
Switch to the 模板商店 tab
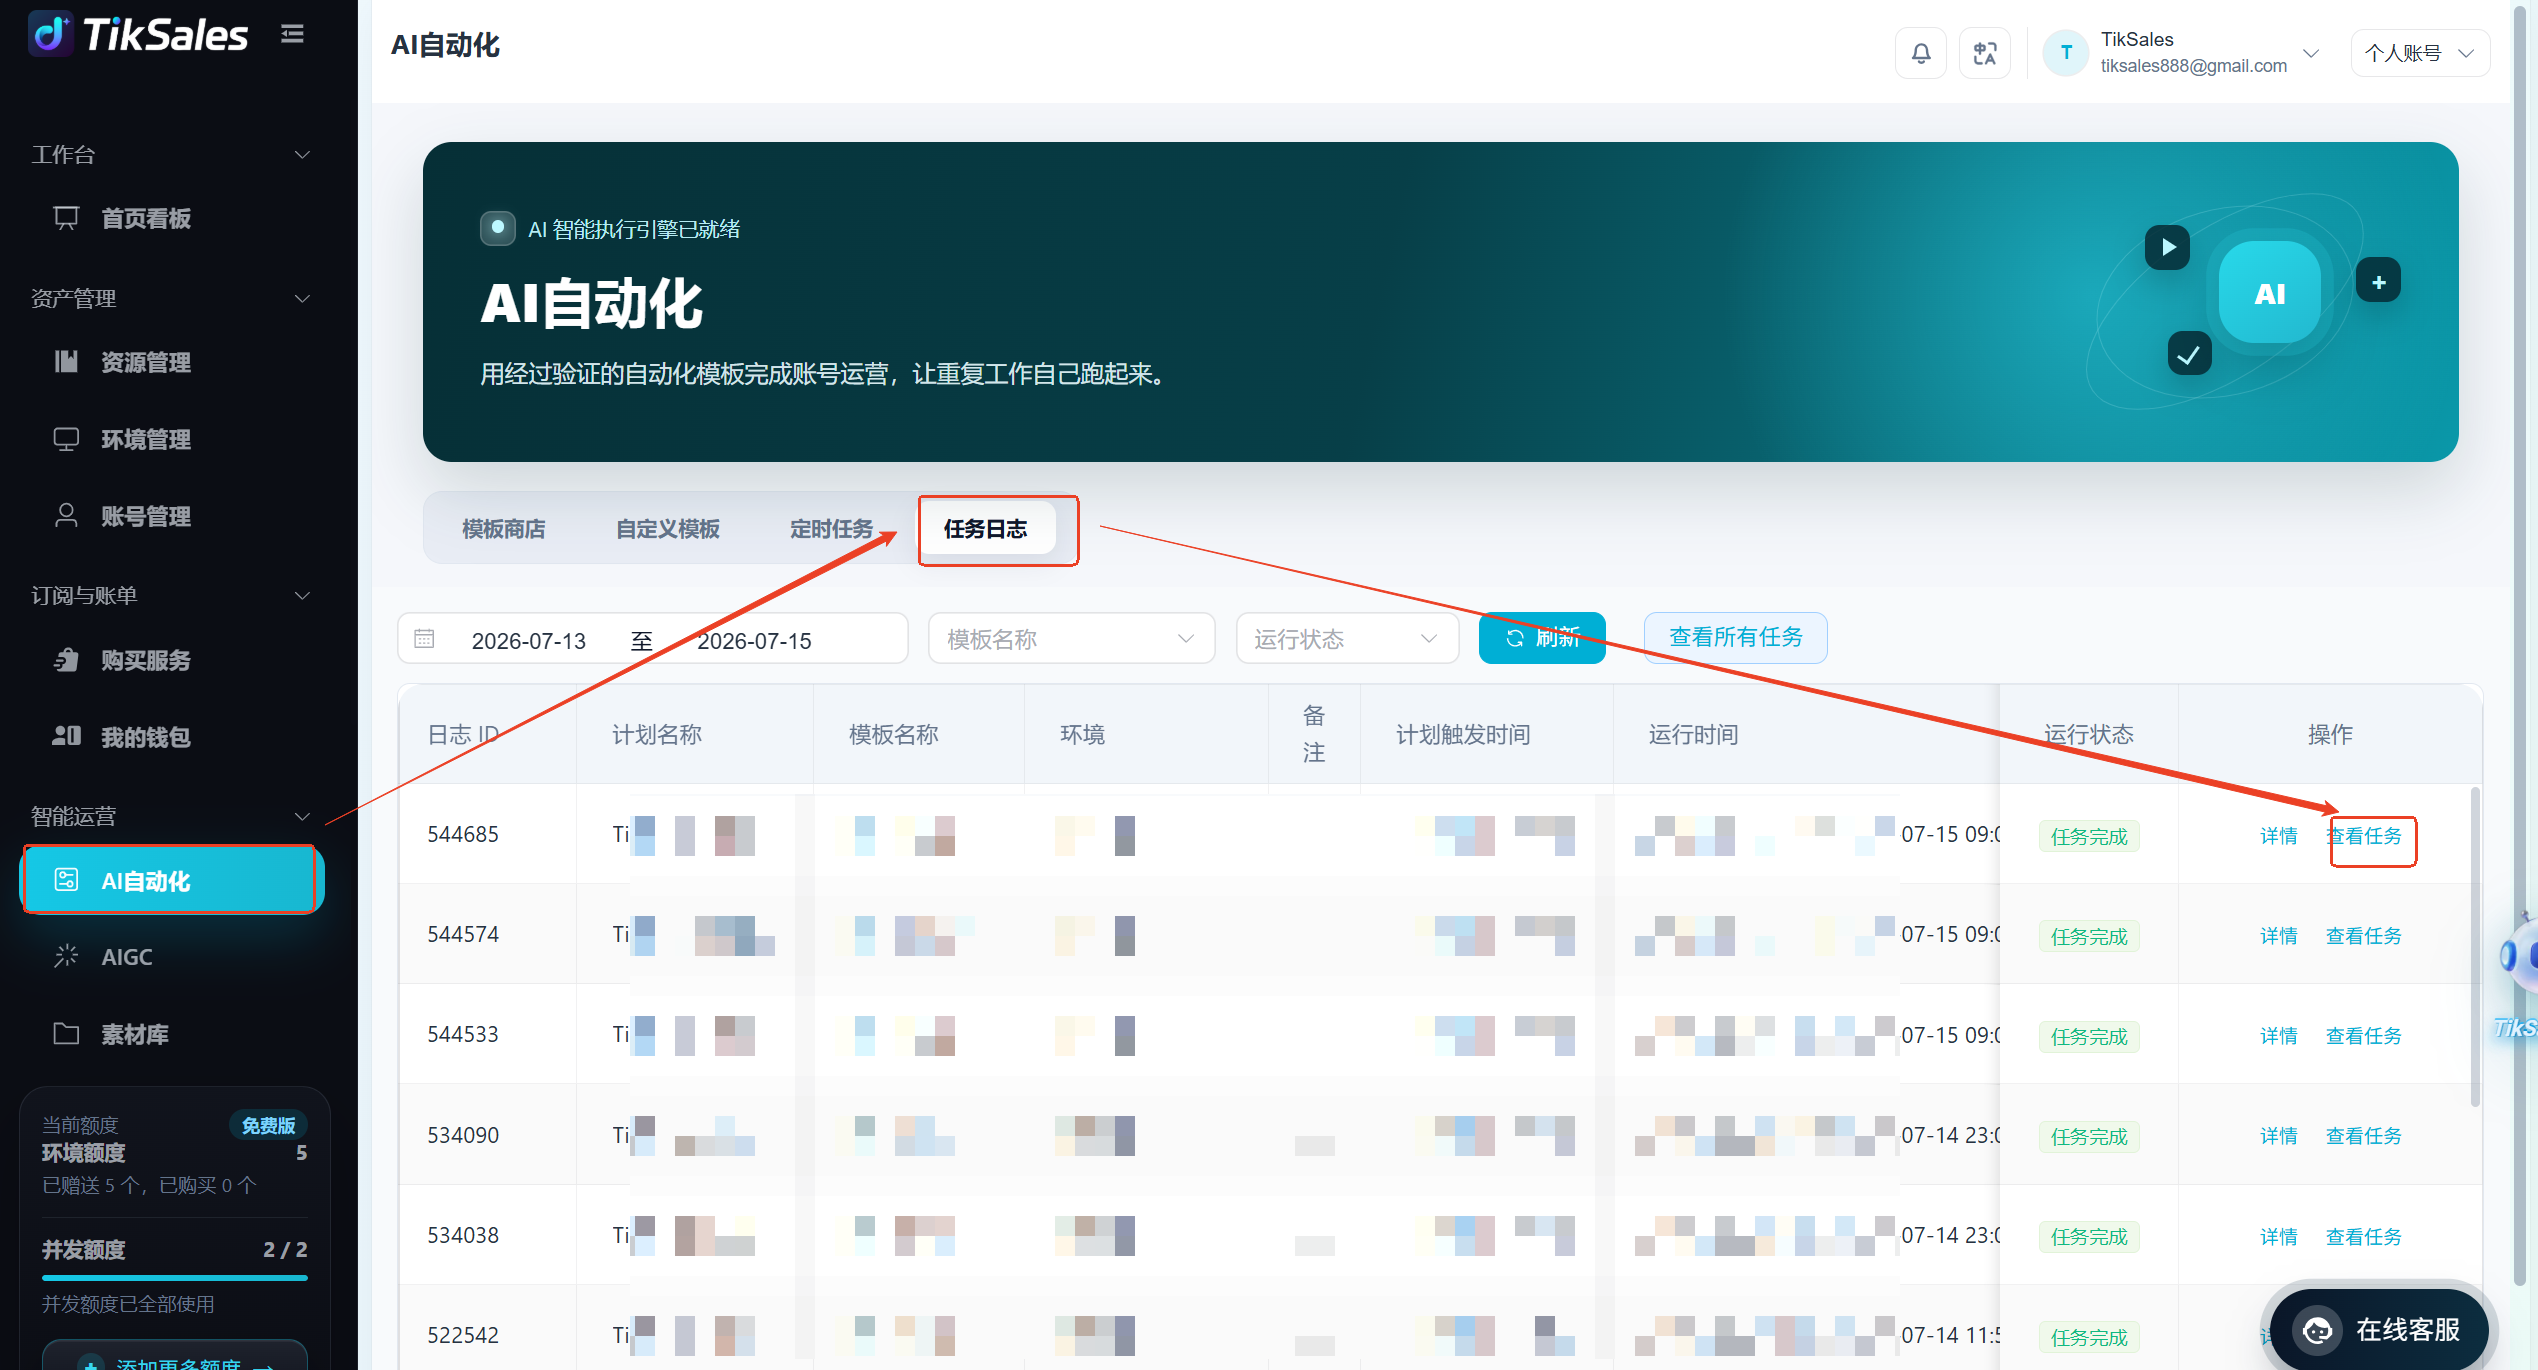point(503,529)
